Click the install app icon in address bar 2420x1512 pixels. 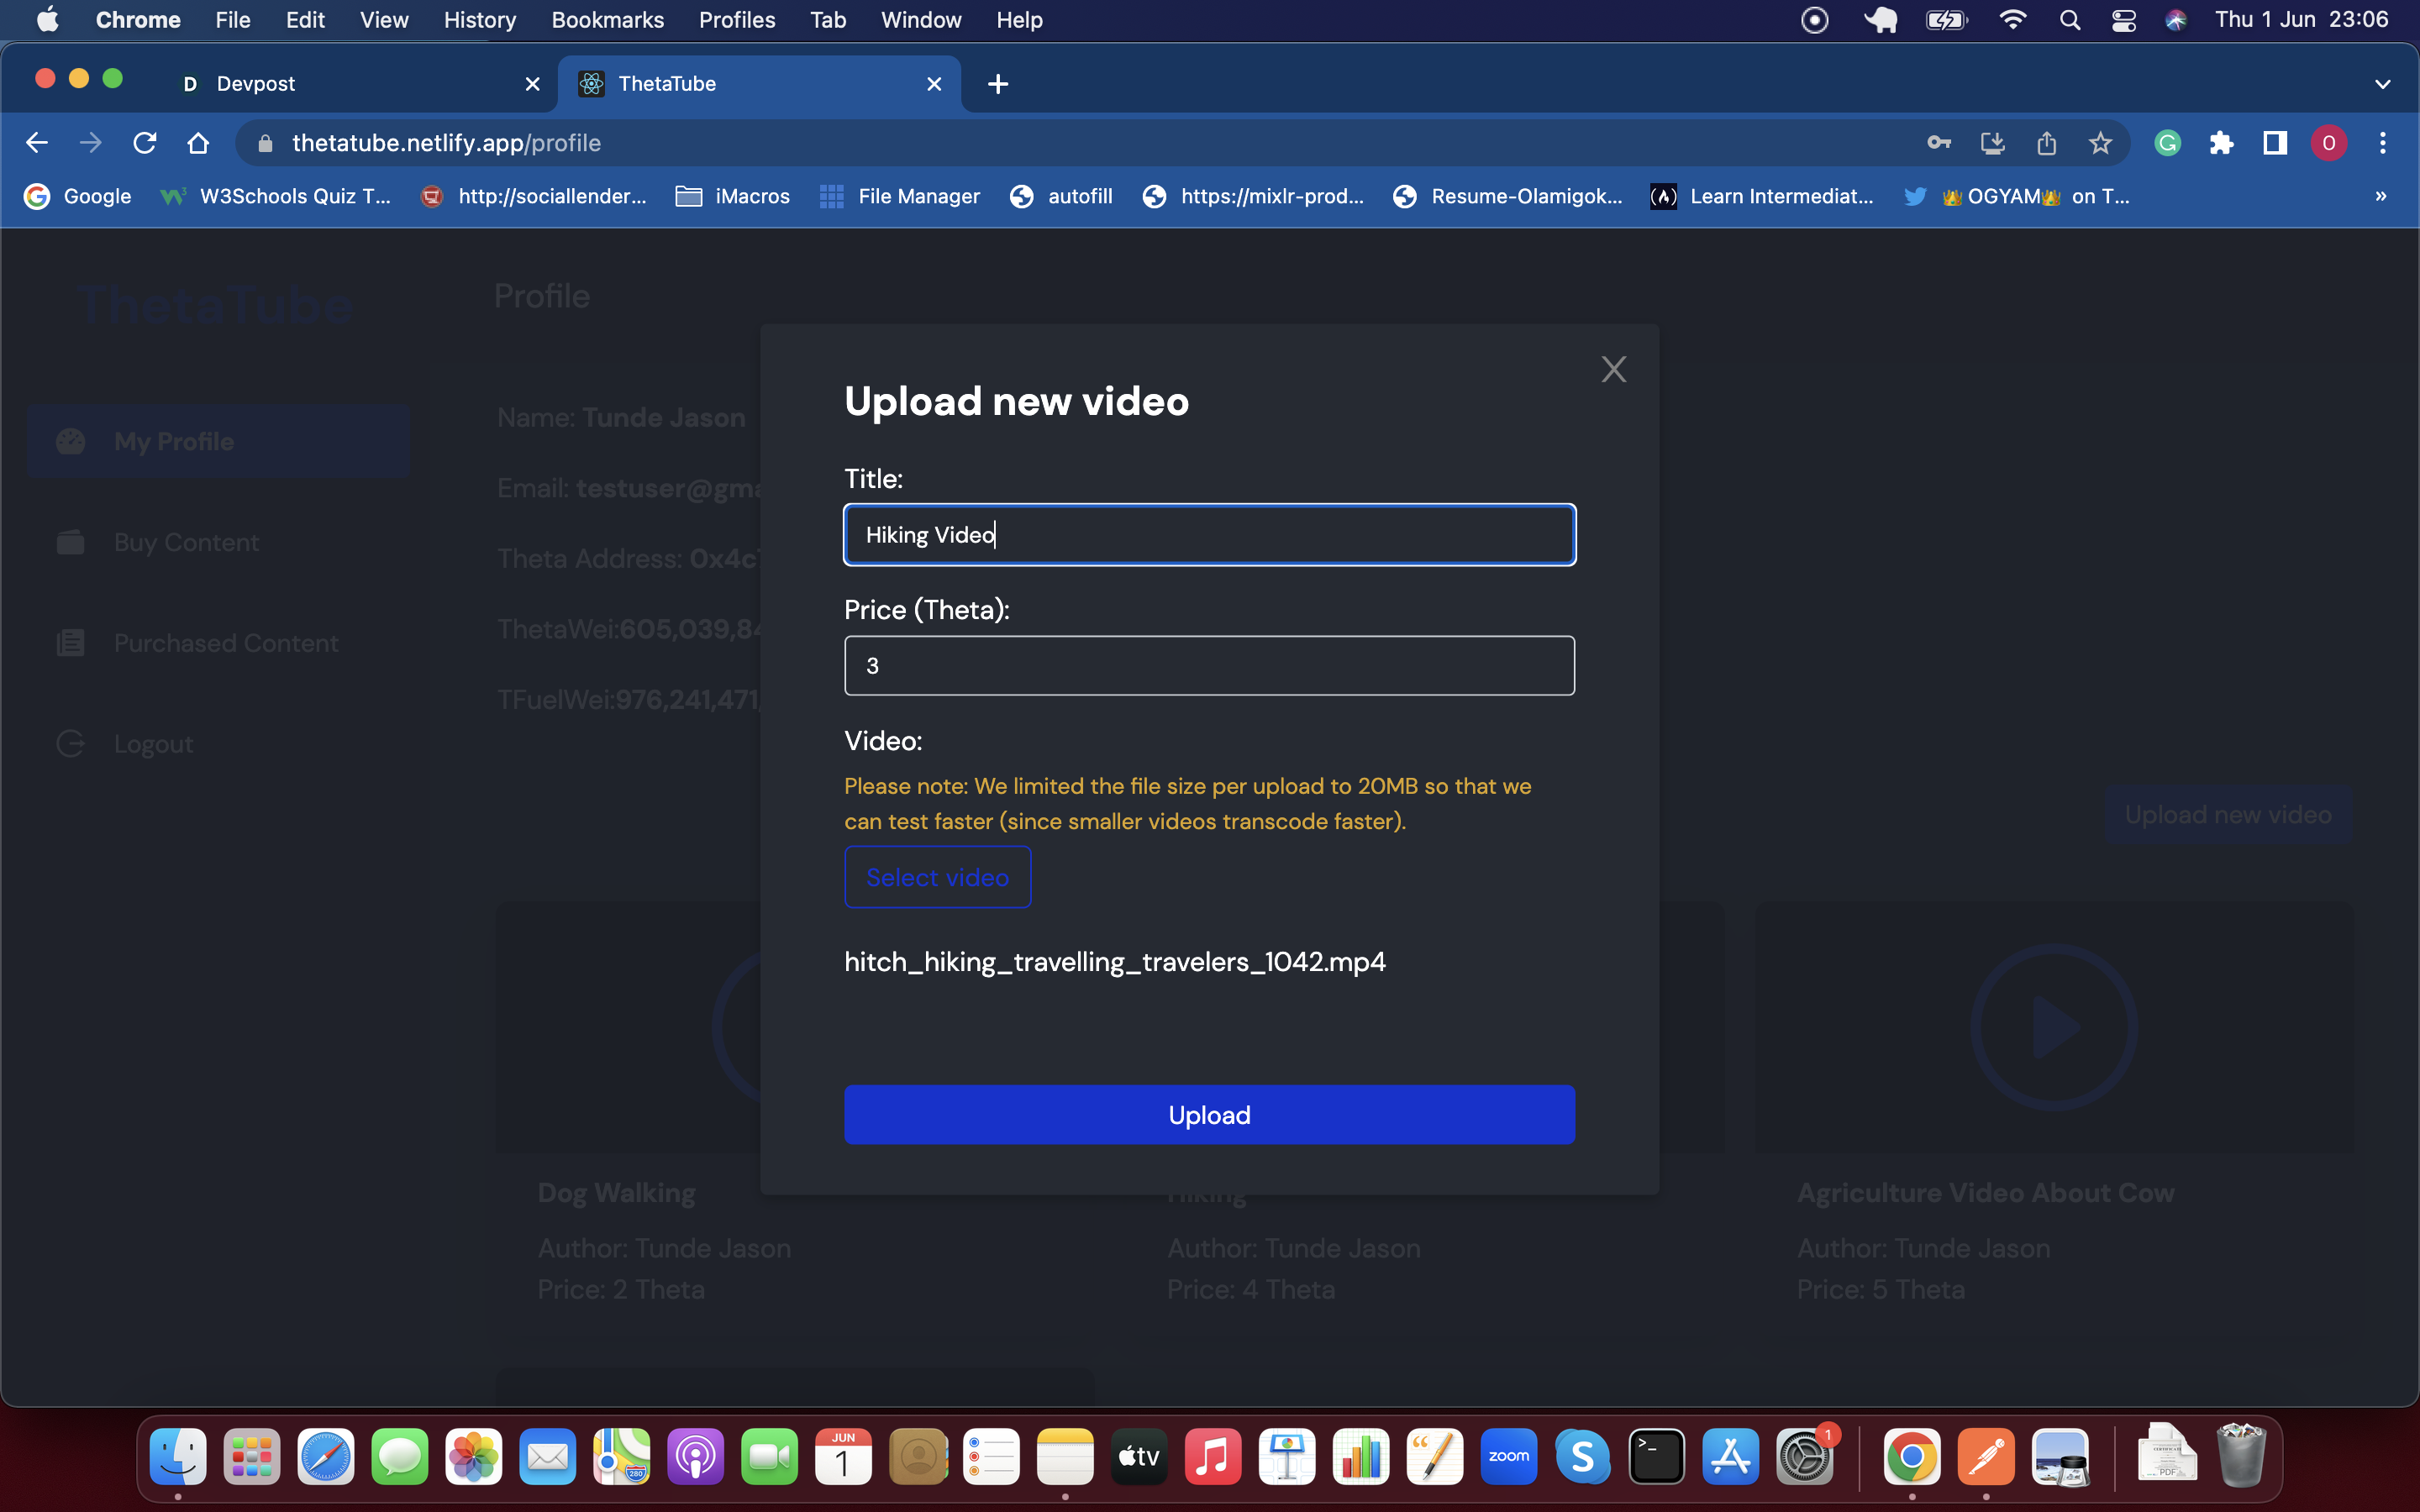pyautogui.click(x=1992, y=143)
